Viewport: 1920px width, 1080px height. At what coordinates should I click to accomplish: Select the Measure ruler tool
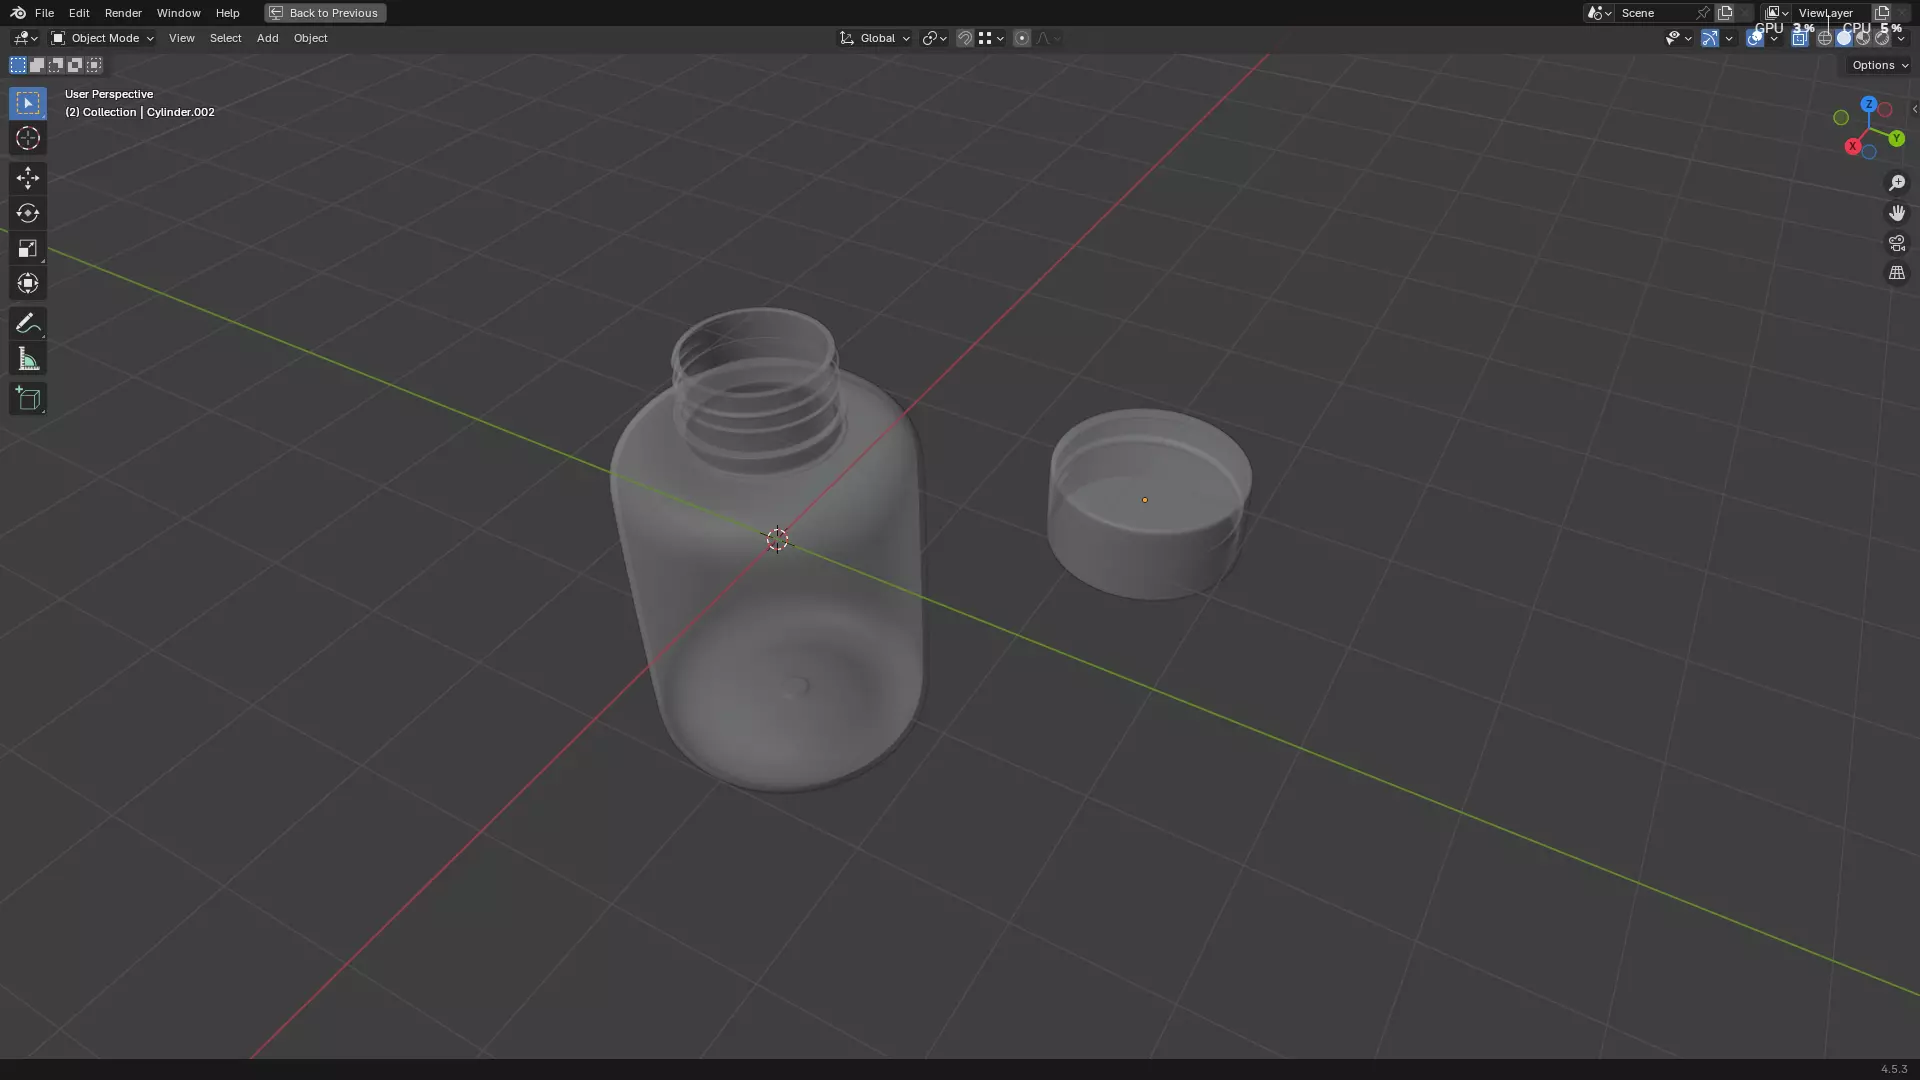tap(28, 359)
